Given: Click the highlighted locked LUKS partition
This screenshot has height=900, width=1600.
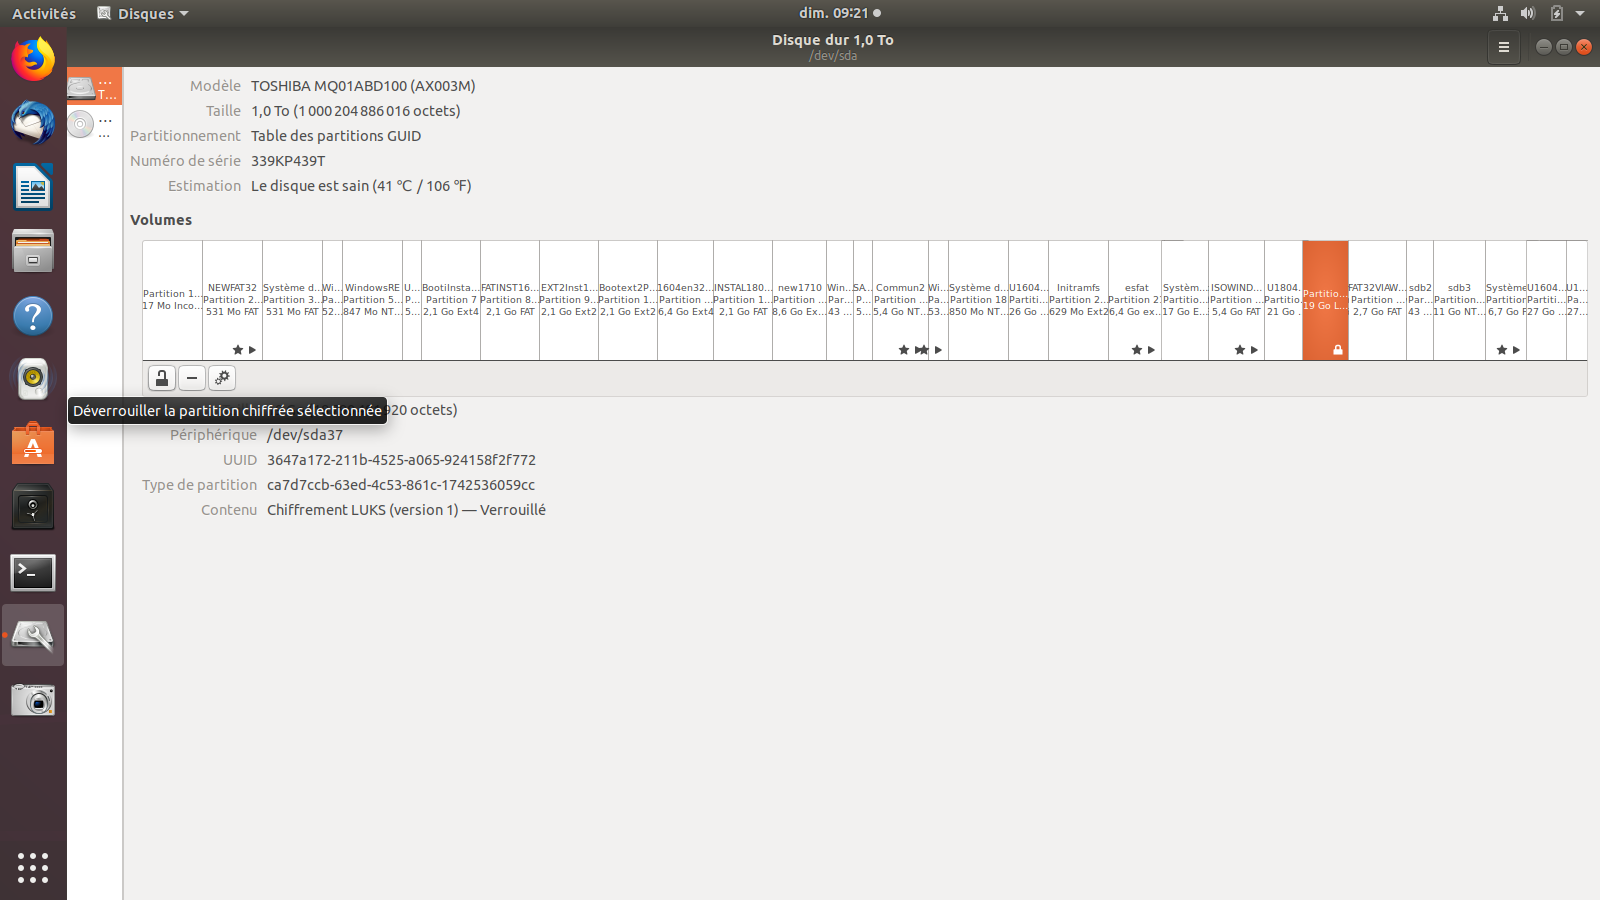Looking at the screenshot, I should 1325,300.
